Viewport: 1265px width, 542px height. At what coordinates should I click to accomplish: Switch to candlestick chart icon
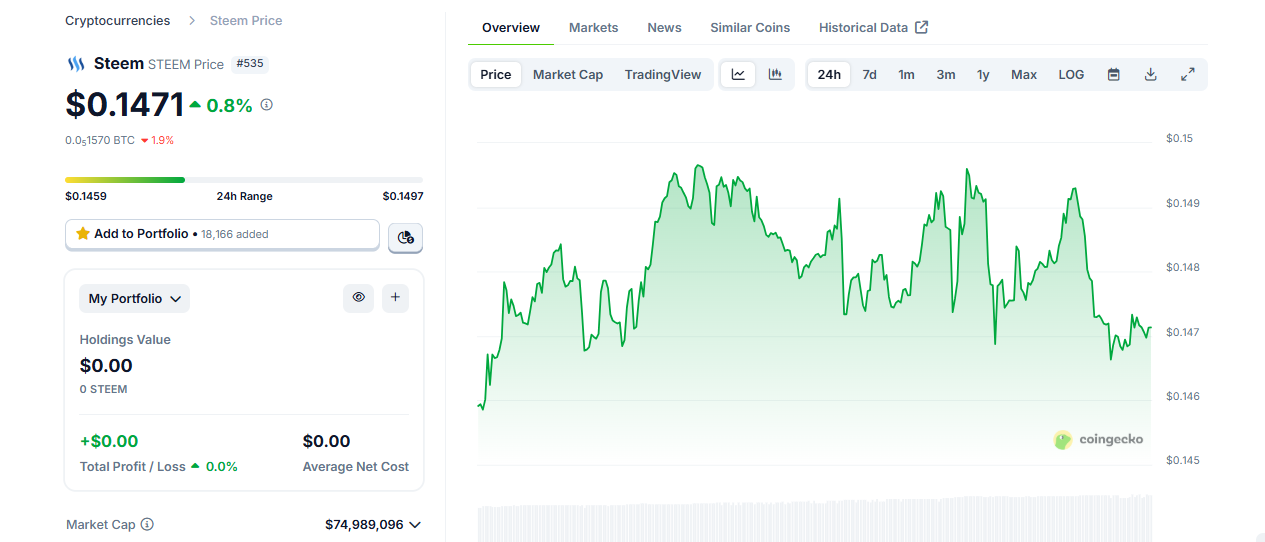[x=775, y=74]
